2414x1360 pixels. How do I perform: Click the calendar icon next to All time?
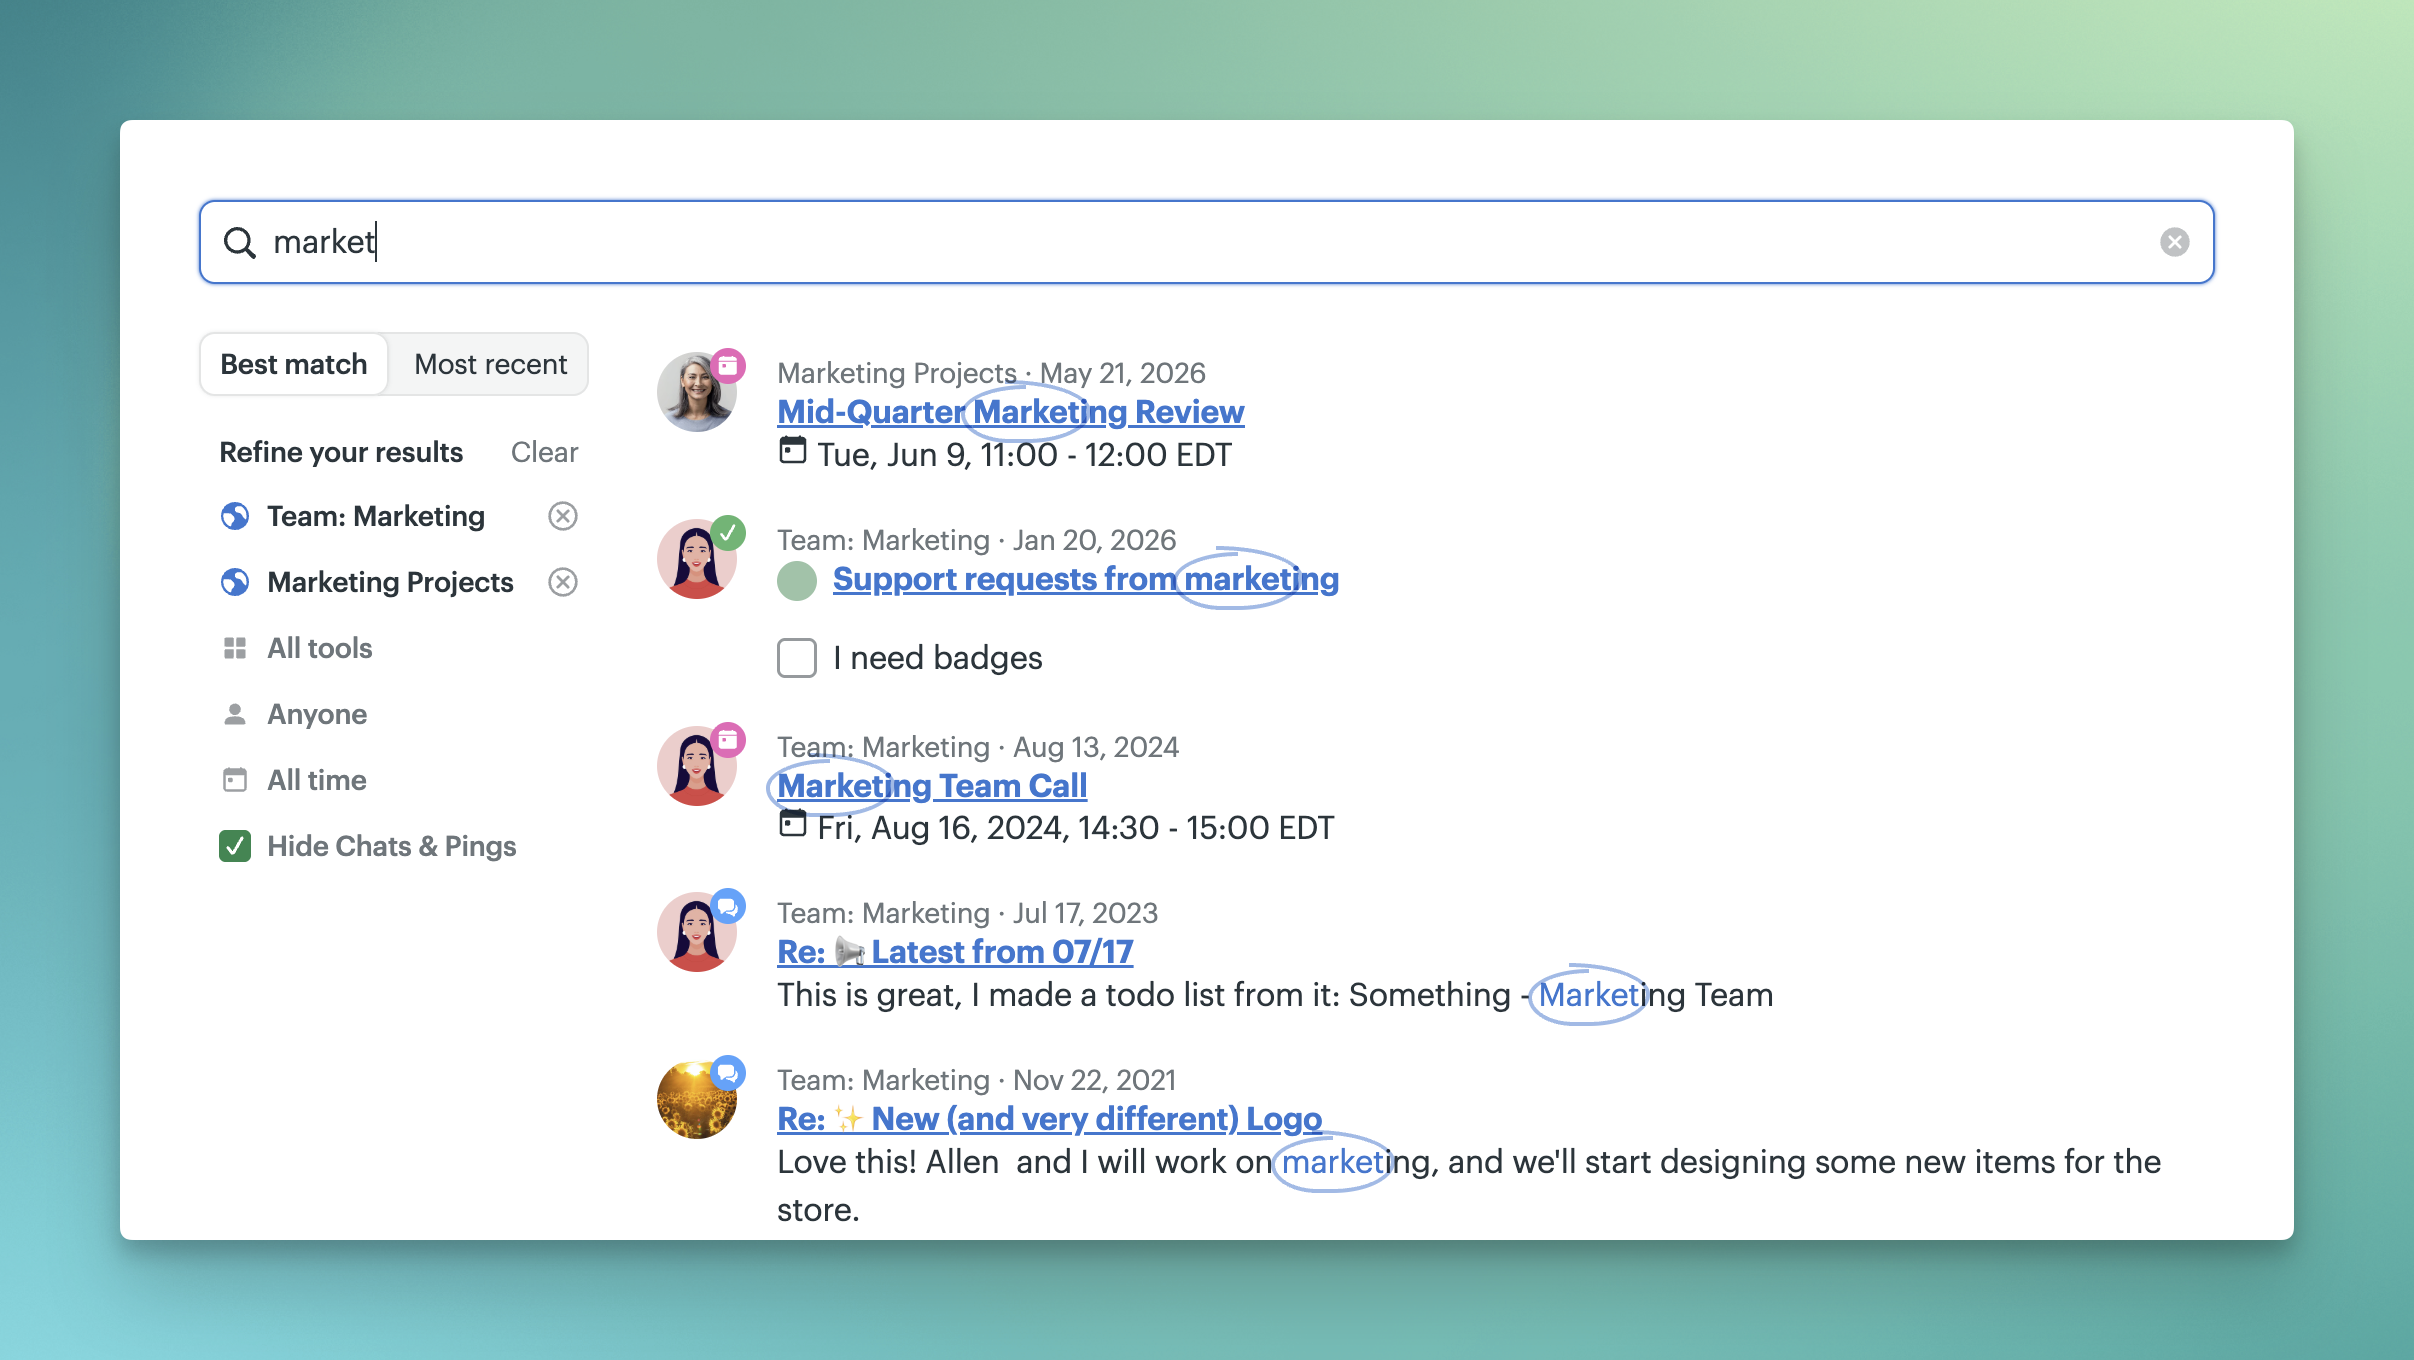coord(235,780)
